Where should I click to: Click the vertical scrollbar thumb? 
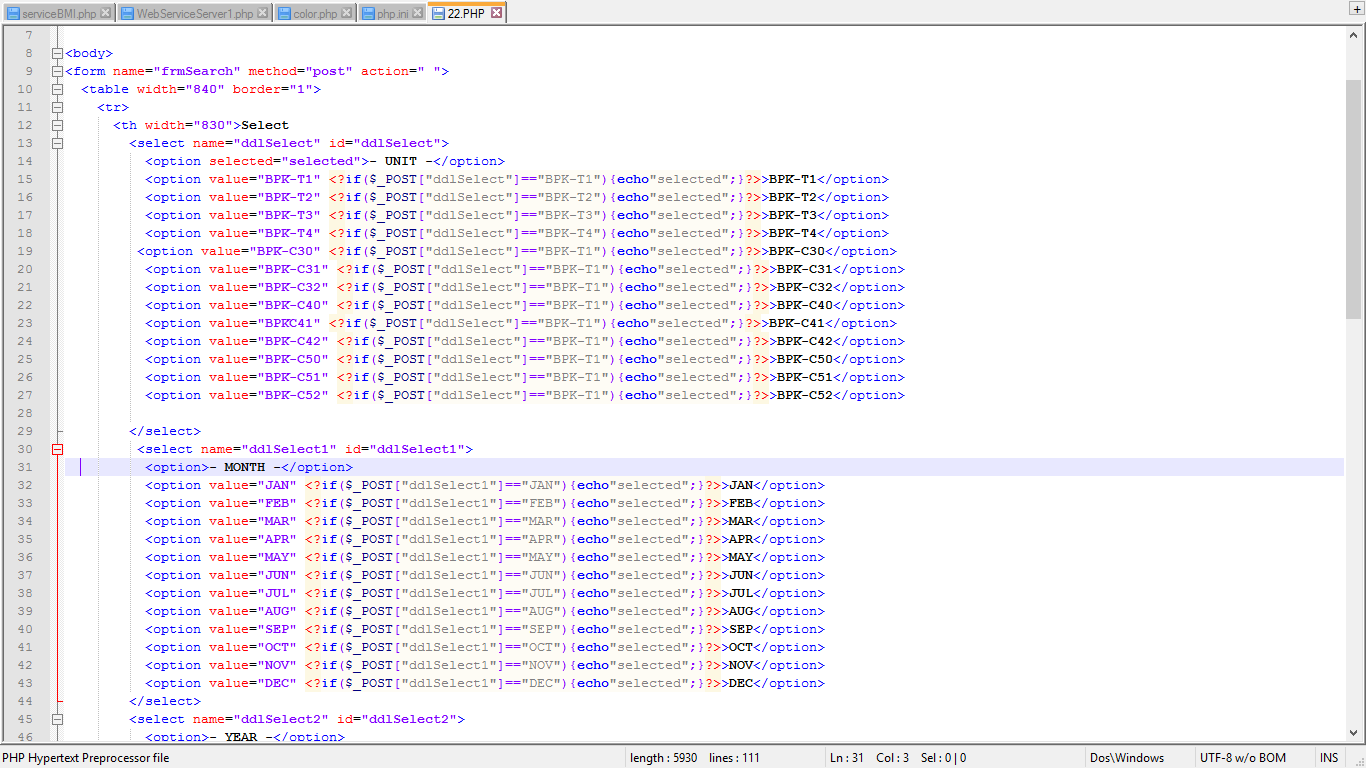(x=1354, y=200)
